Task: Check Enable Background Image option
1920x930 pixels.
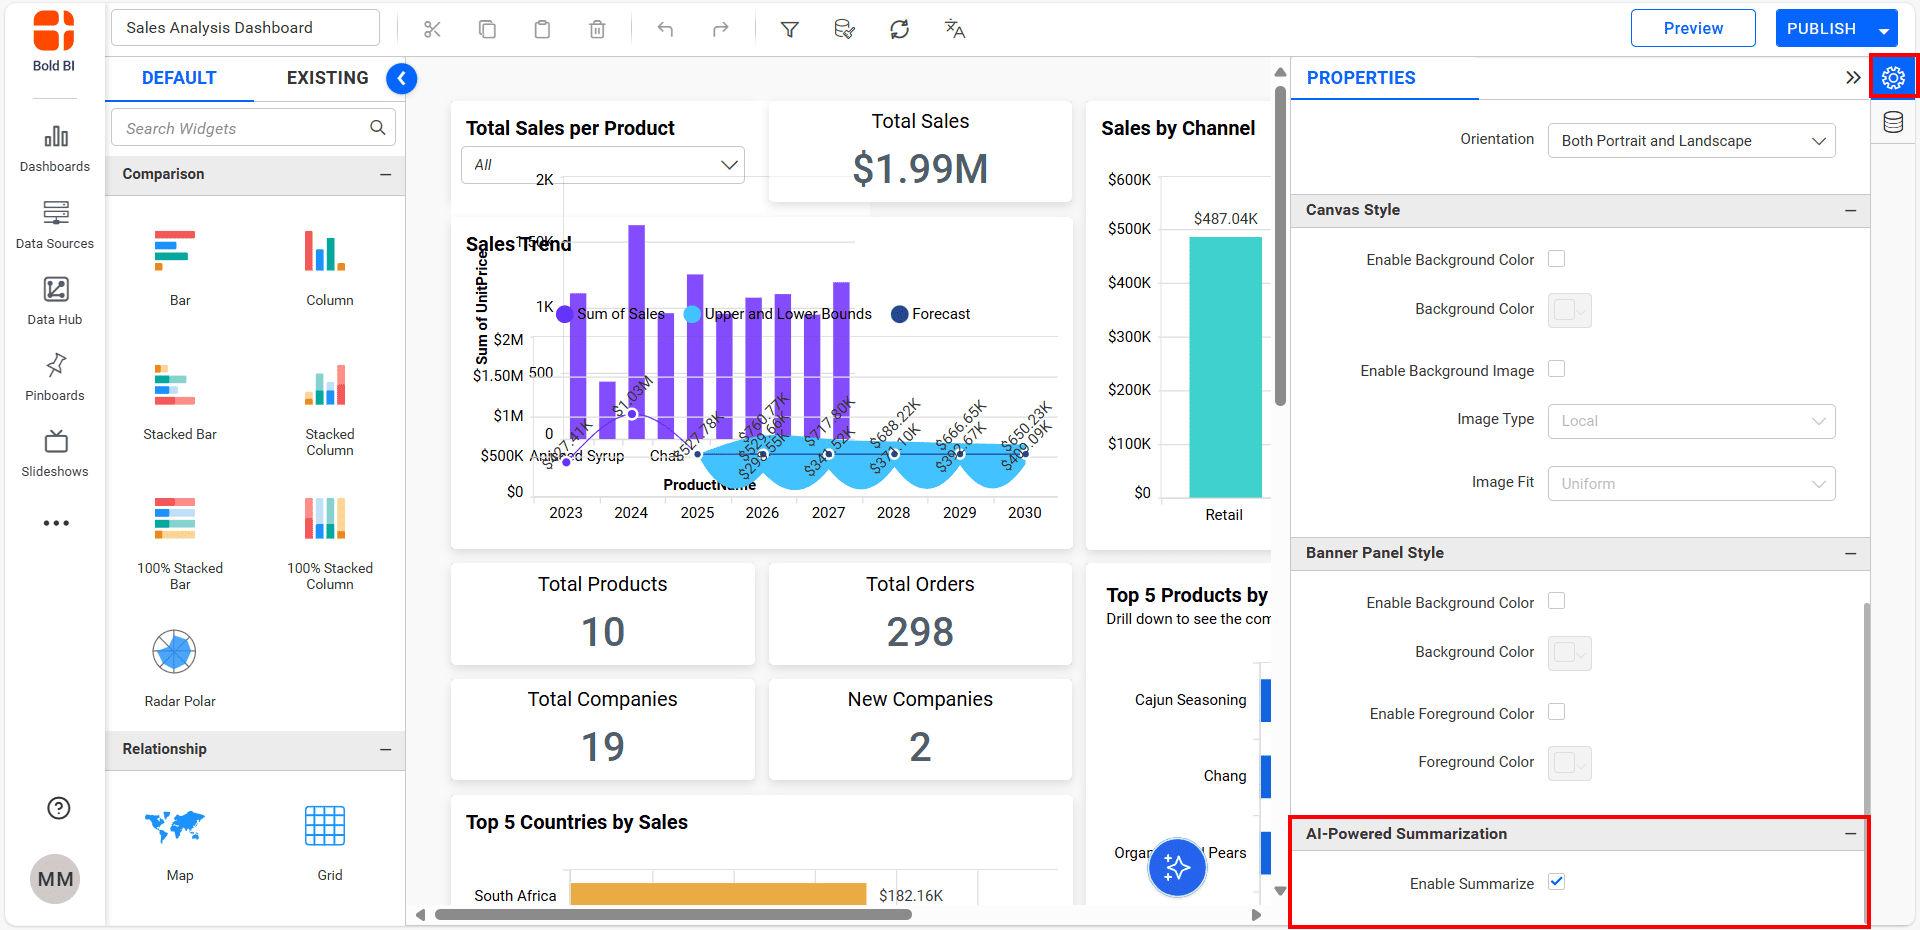Action: click(x=1556, y=368)
